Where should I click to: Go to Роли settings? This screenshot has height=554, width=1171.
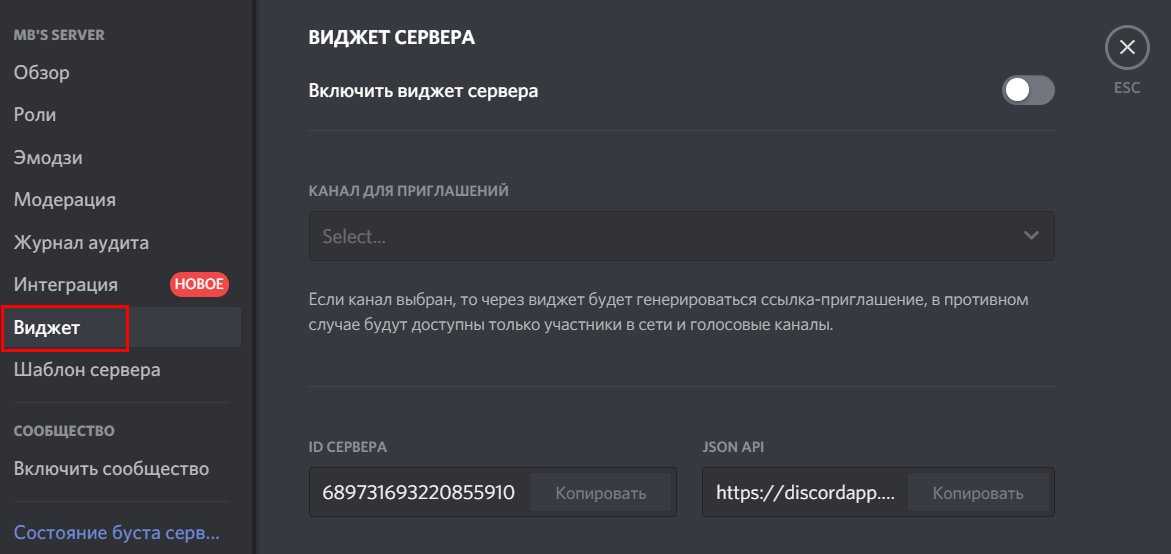[35, 115]
